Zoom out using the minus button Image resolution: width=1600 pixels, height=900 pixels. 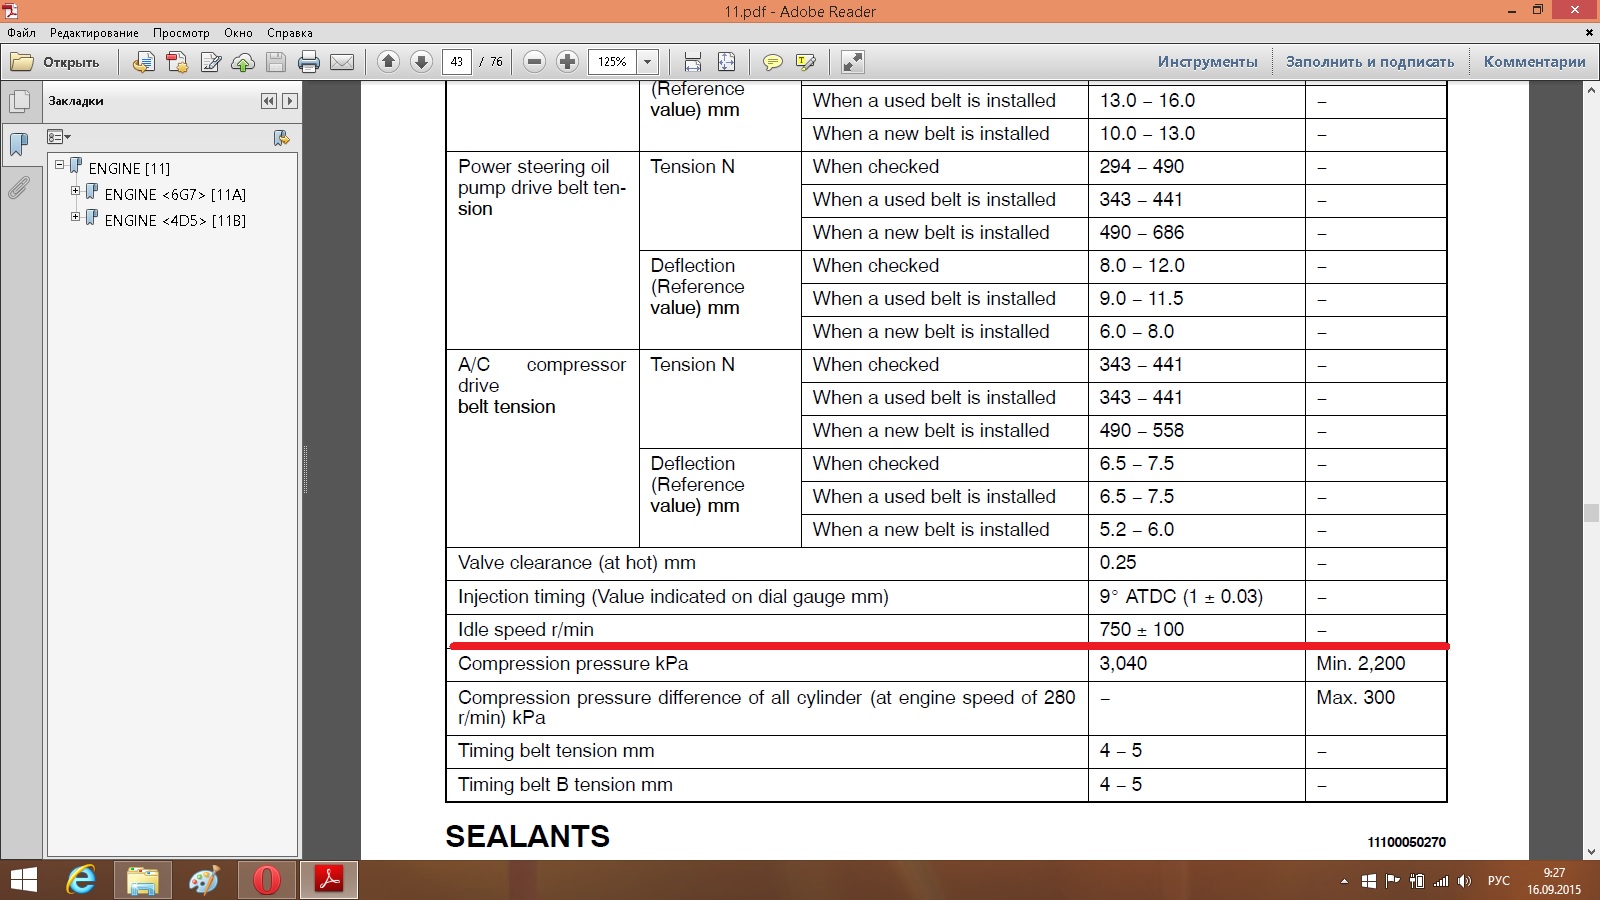(x=534, y=62)
